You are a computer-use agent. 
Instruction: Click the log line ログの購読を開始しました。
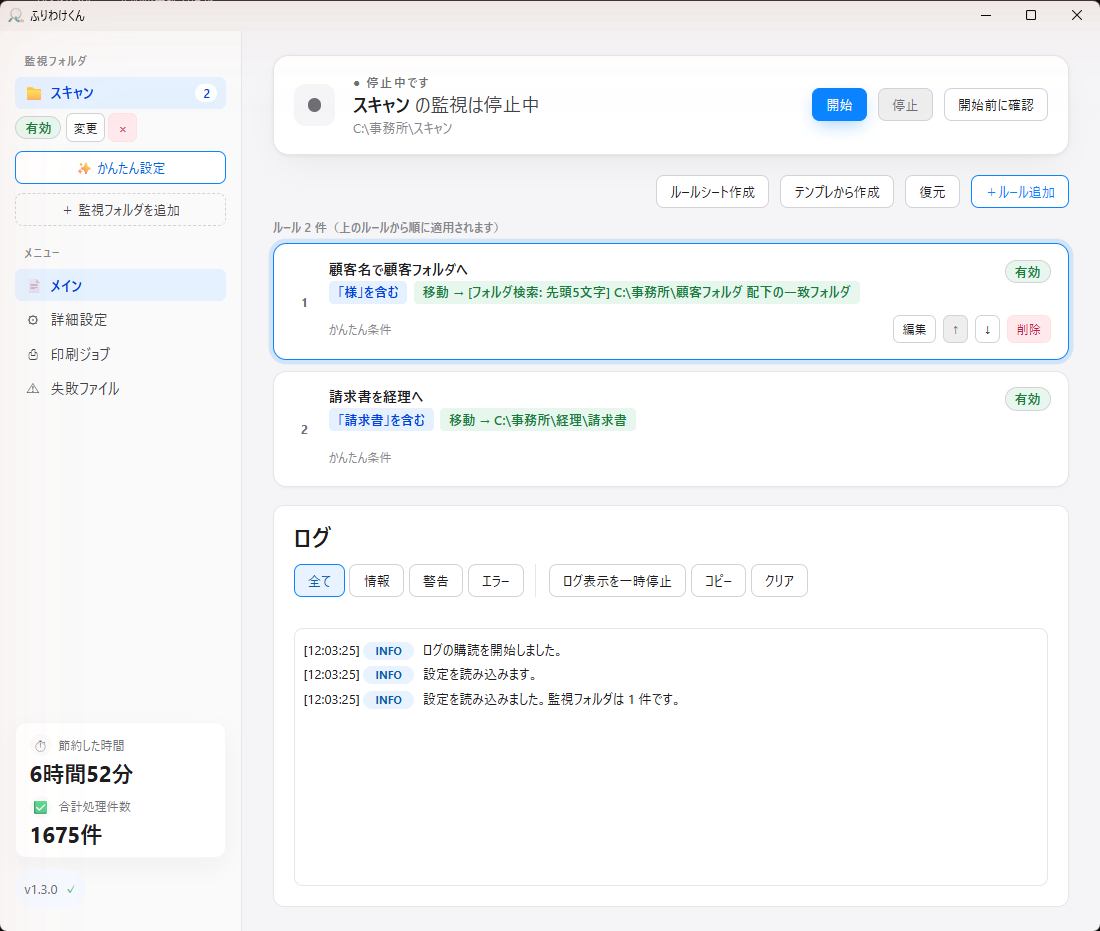click(492, 651)
